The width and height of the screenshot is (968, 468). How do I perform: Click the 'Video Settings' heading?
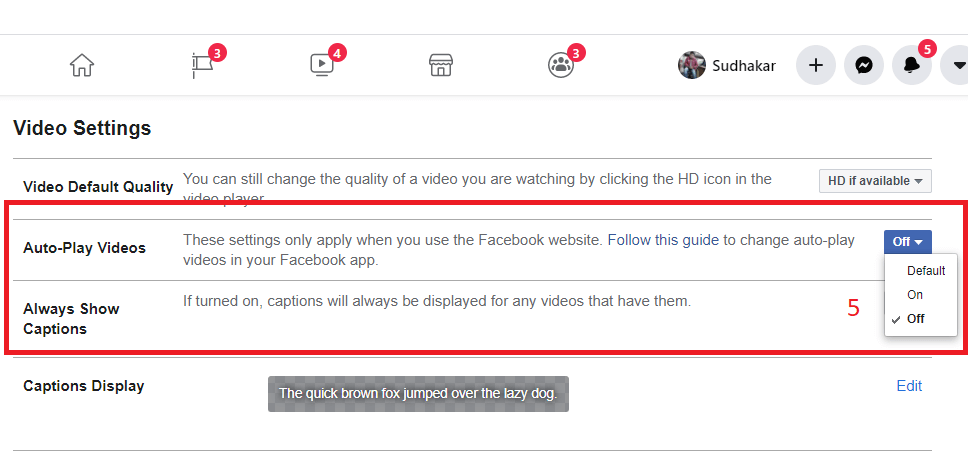point(82,128)
